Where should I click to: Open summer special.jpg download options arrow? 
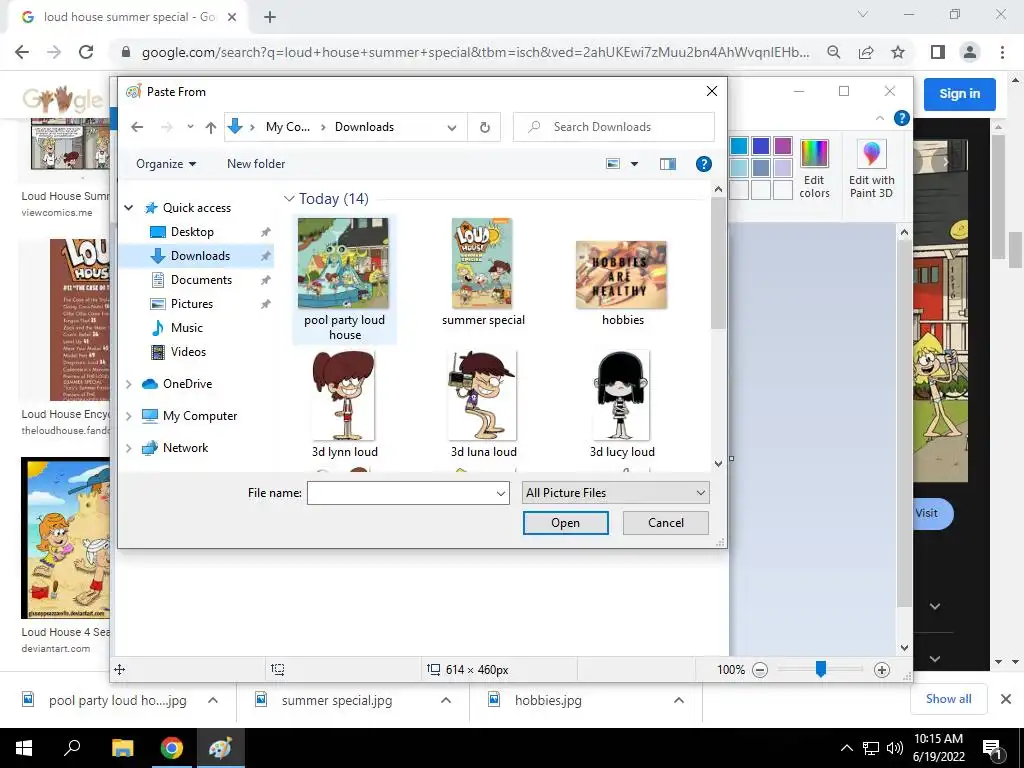446,700
